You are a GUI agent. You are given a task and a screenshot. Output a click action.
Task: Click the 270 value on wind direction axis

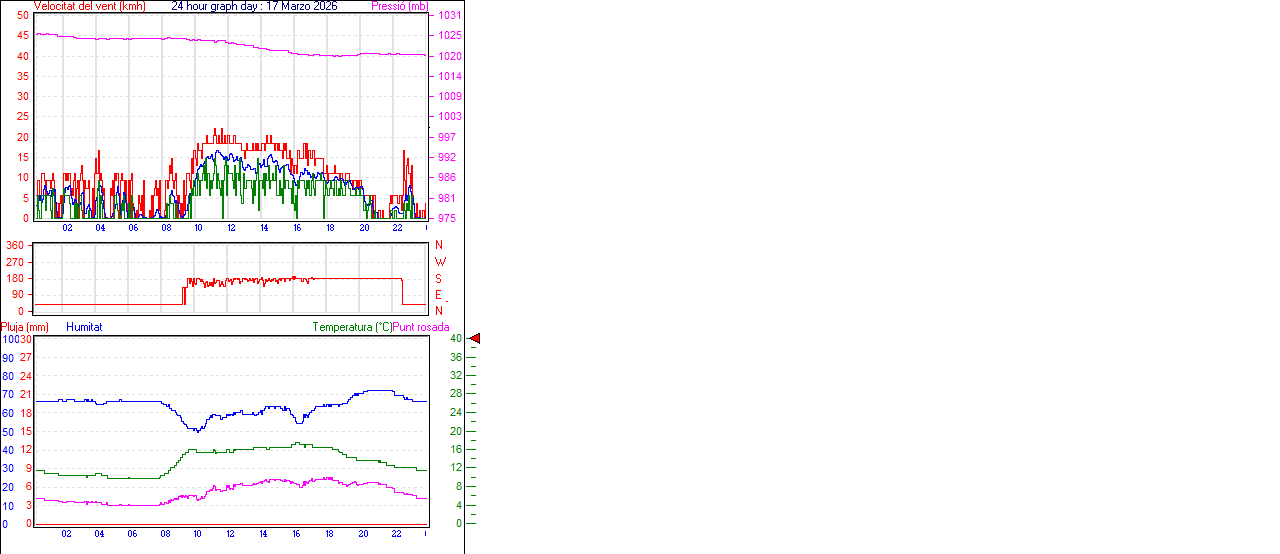15,262
